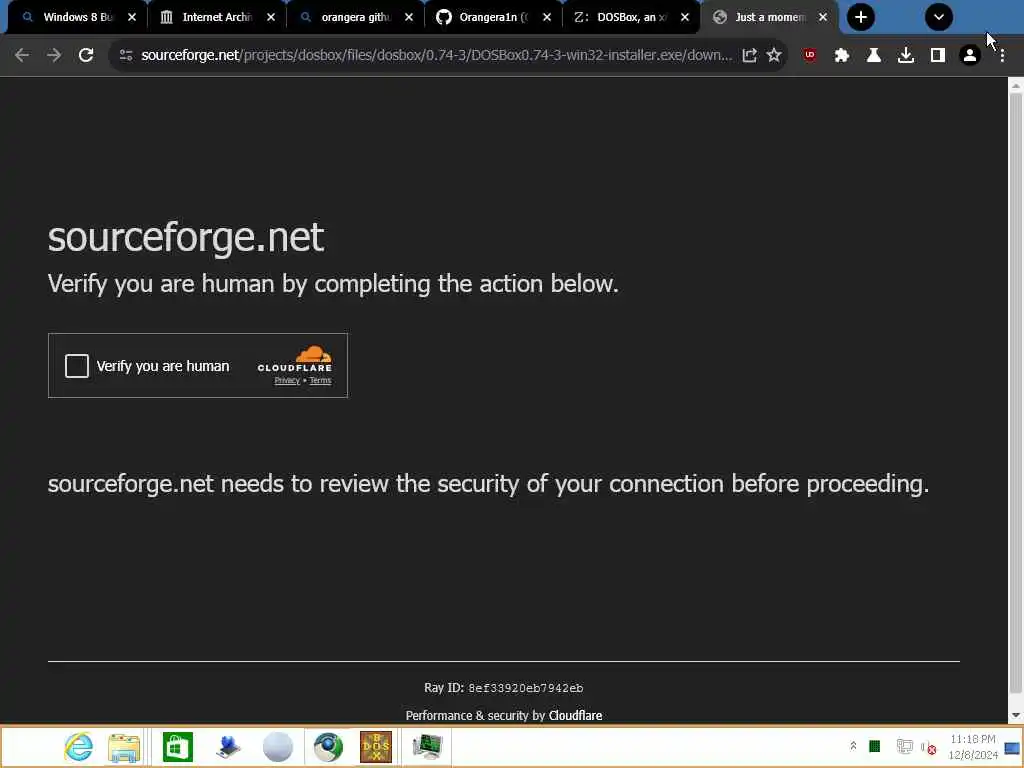The width and height of the screenshot is (1024, 768).
Task: Open the muted volume tray icon
Action: click(929, 747)
